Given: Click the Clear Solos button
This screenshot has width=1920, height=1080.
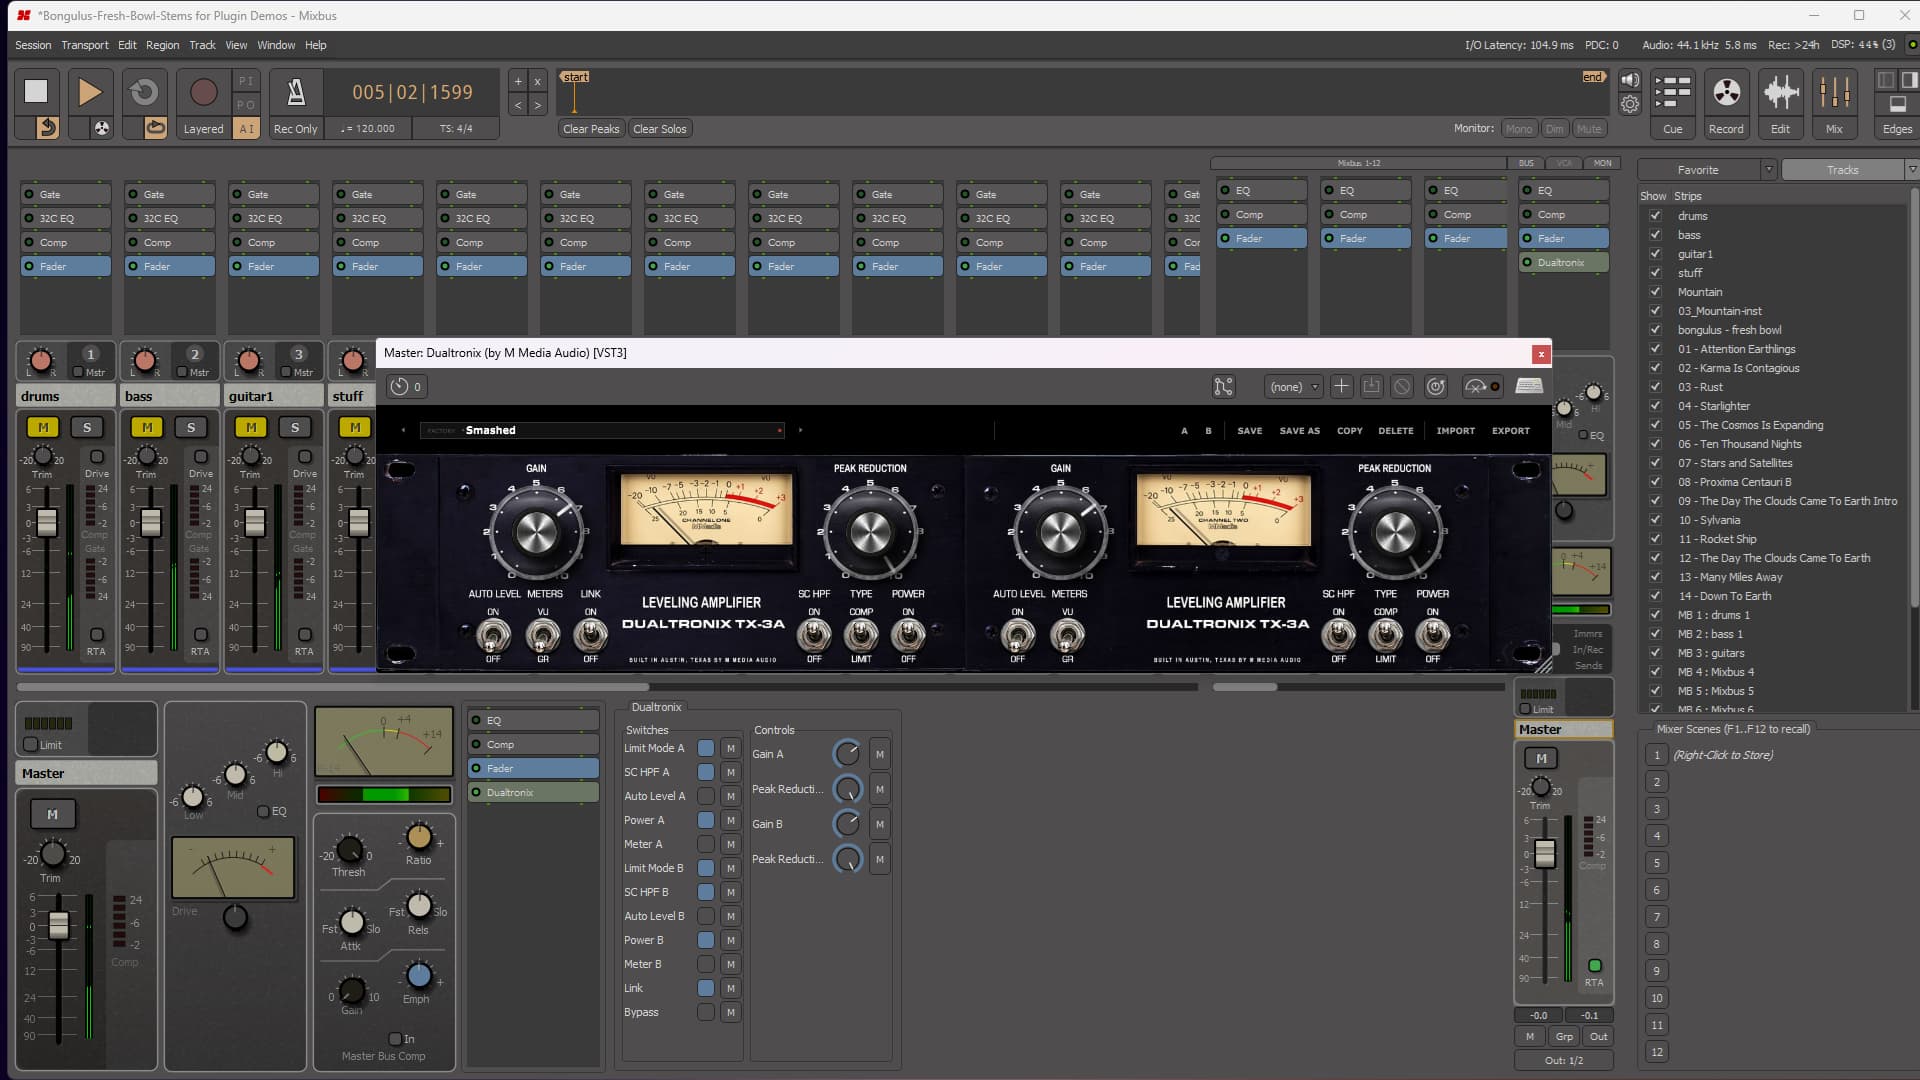Looking at the screenshot, I should pos(660,129).
